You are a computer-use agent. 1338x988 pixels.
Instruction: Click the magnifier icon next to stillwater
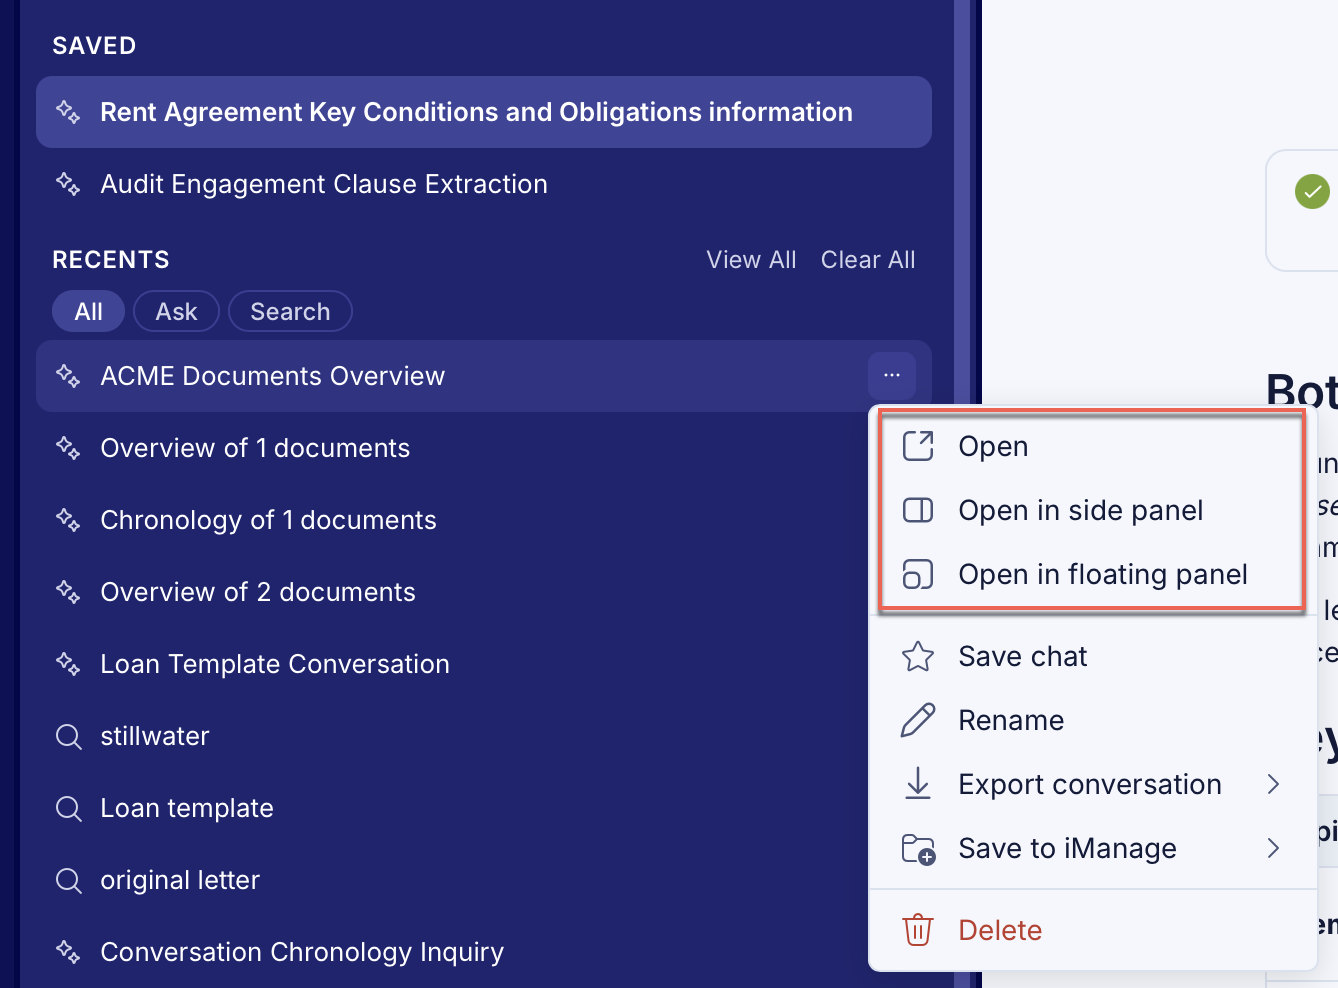click(x=68, y=737)
